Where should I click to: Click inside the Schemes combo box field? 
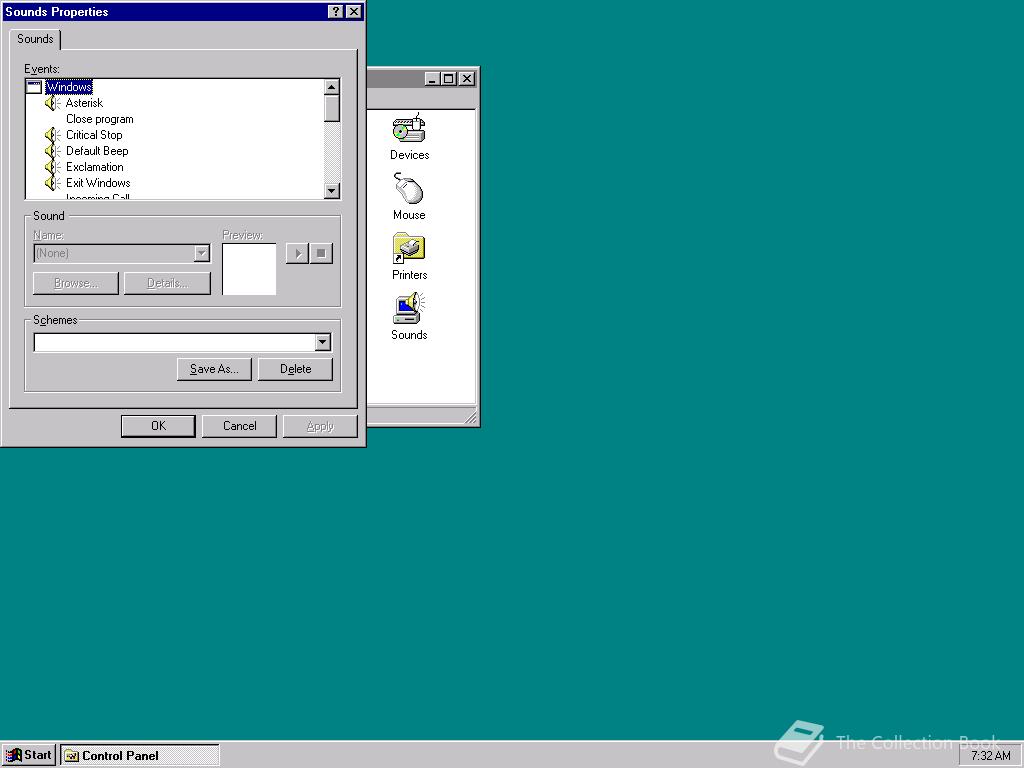click(174, 342)
